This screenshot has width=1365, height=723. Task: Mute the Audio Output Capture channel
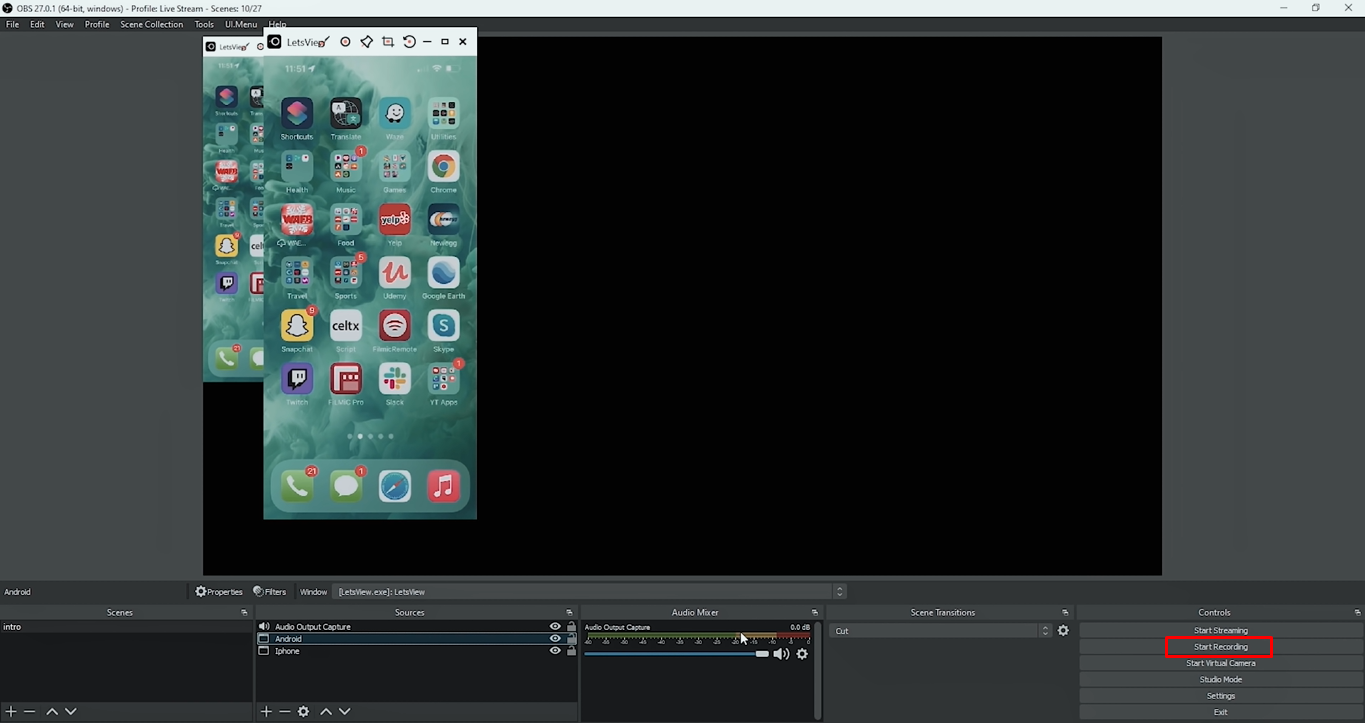click(781, 654)
